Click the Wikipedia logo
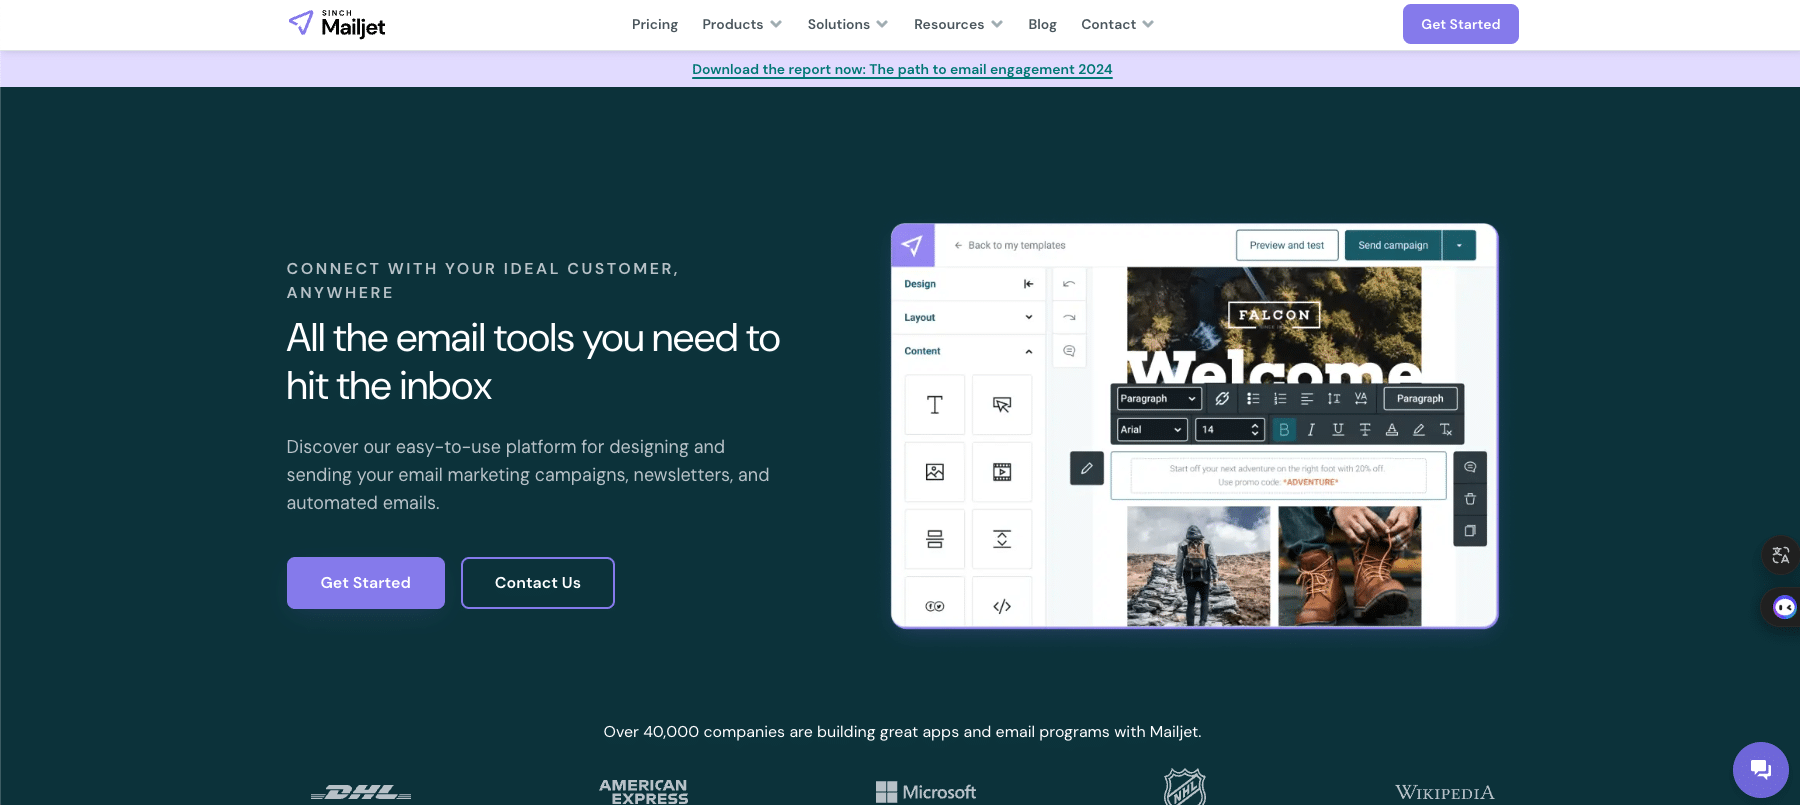This screenshot has width=1800, height=805. [1445, 793]
